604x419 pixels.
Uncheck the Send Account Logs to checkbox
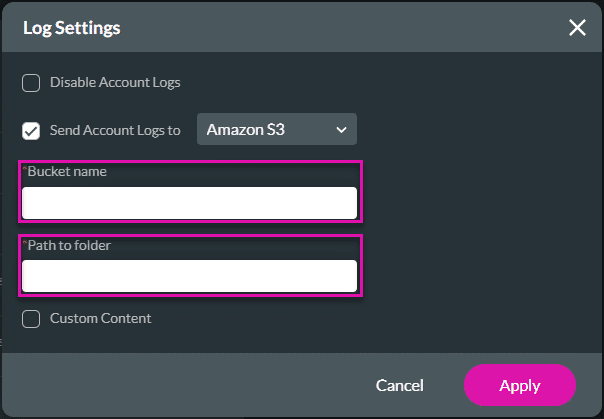click(x=31, y=130)
